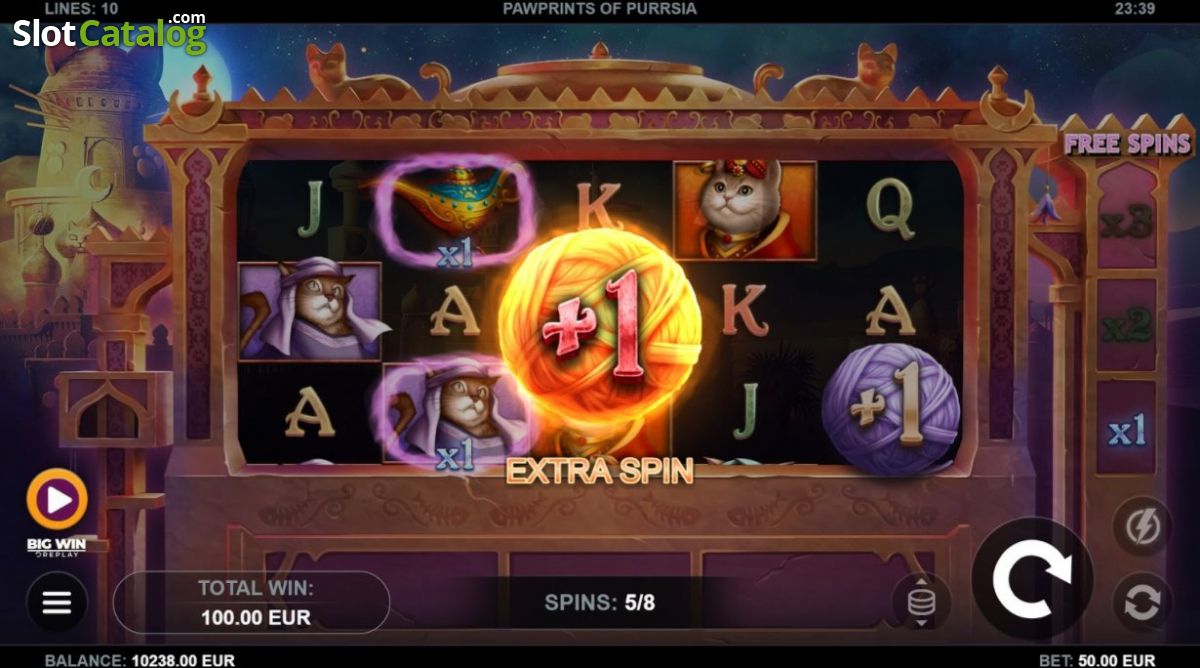Screen dimensions: 1200x668
Task: Click the Total Win display
Action: click(x=252, y=602)
